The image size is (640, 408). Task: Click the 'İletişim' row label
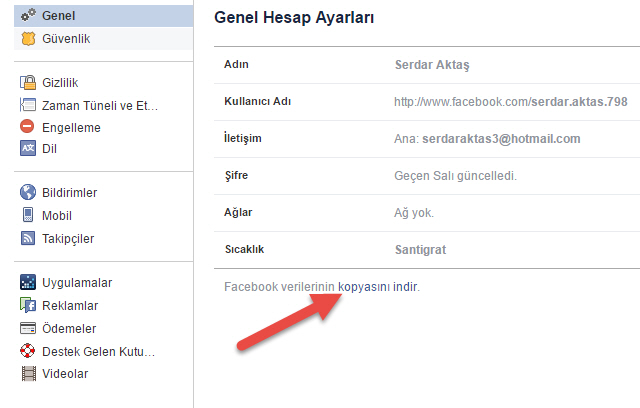click(x=242, y=138)
